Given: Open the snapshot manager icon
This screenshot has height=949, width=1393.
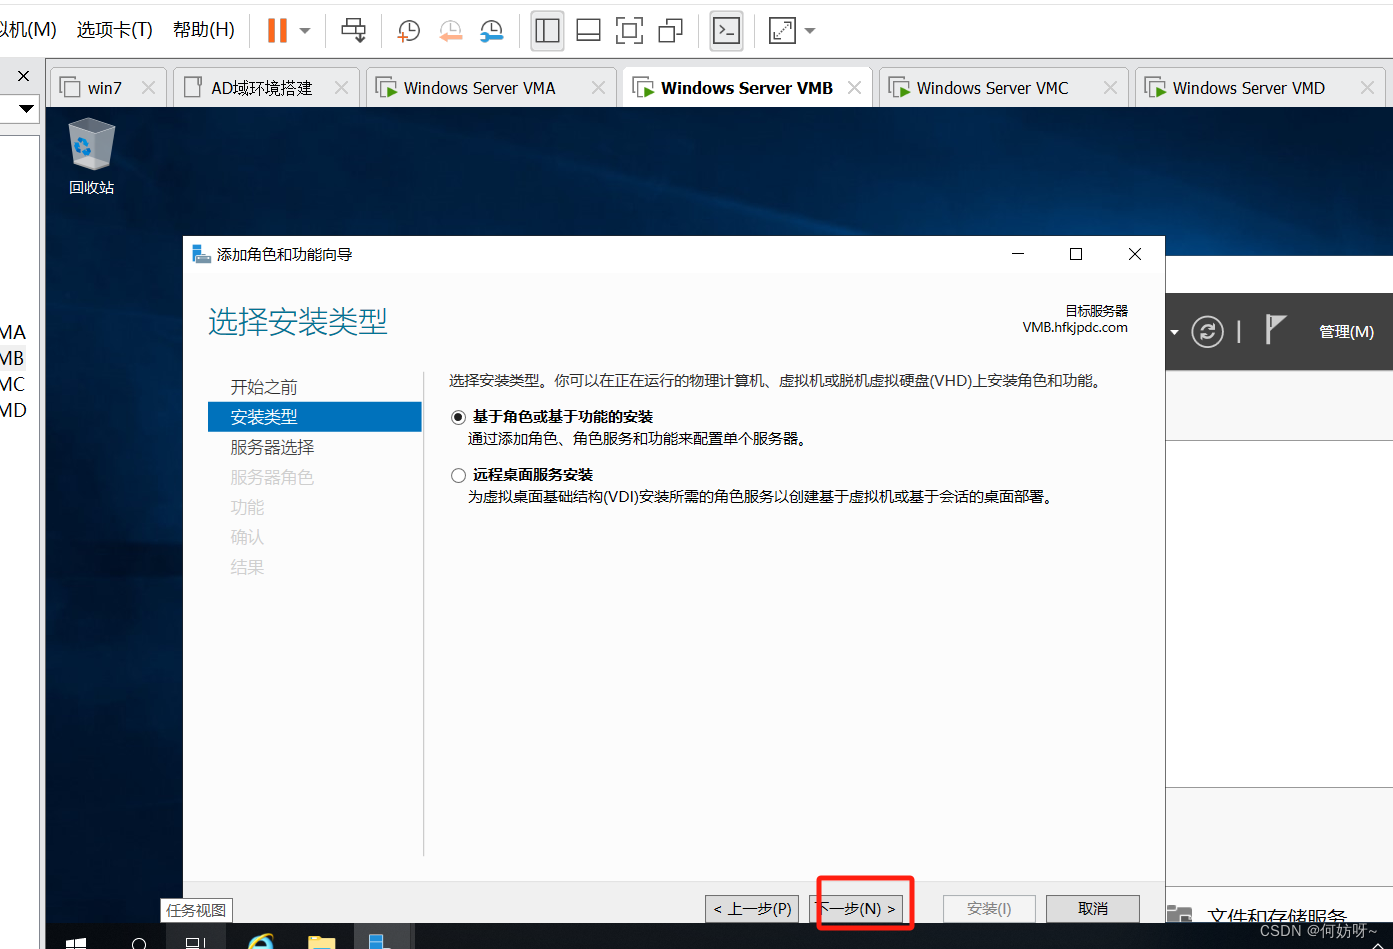Looking at the screenshot, I should click(492, 31).
